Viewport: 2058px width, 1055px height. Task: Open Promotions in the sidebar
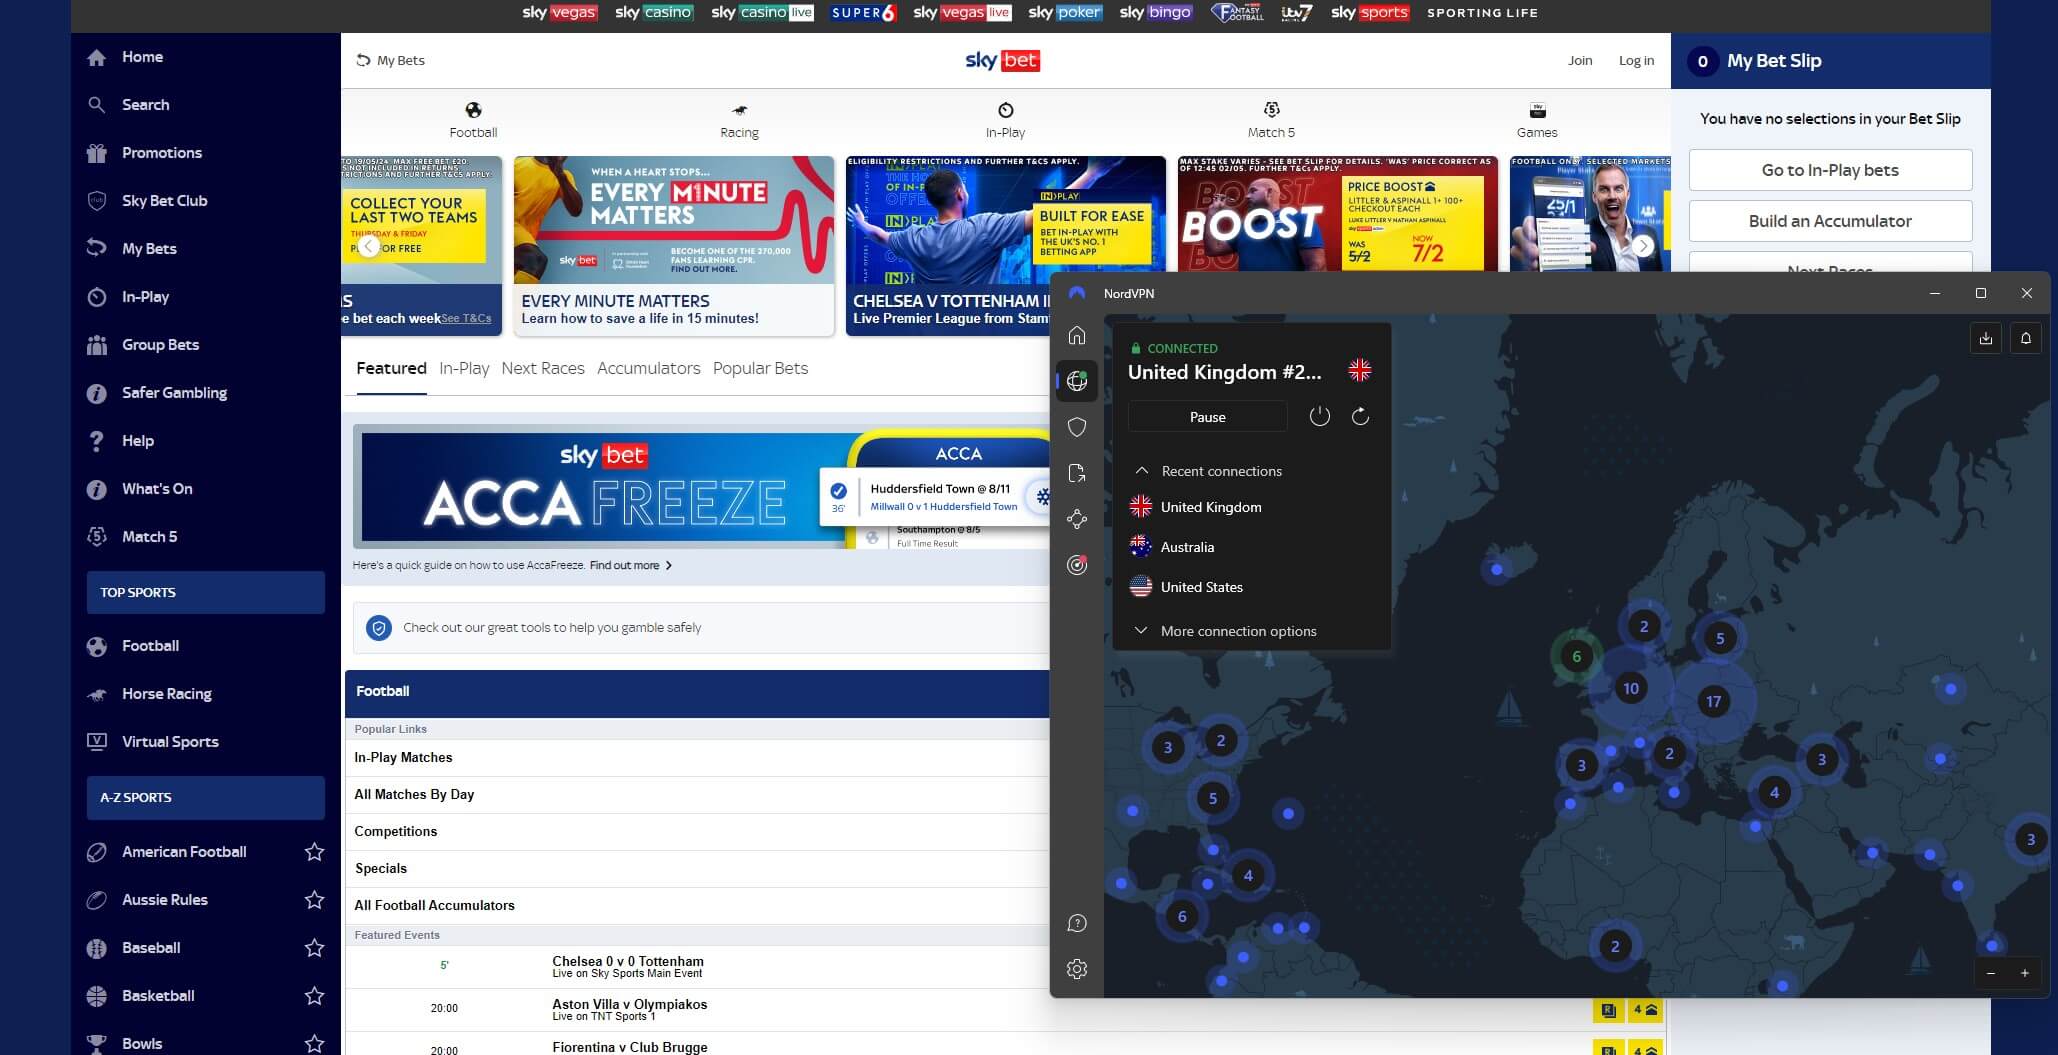(162, 153)
